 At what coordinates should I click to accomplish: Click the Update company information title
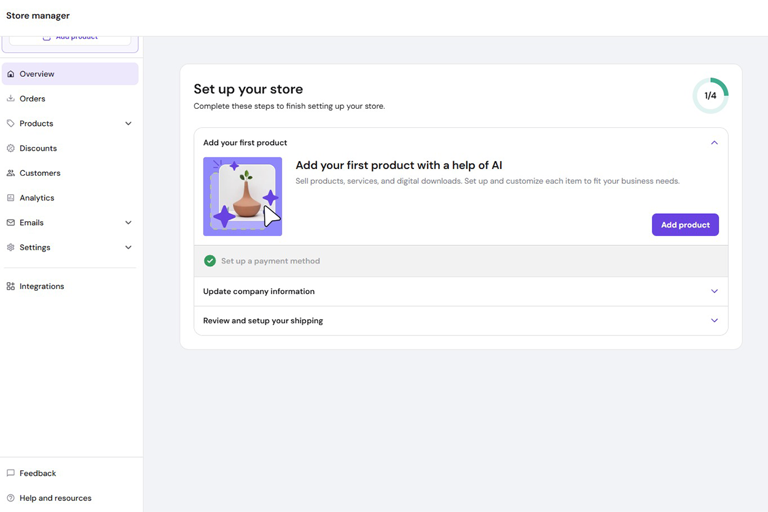click(259, 291)
